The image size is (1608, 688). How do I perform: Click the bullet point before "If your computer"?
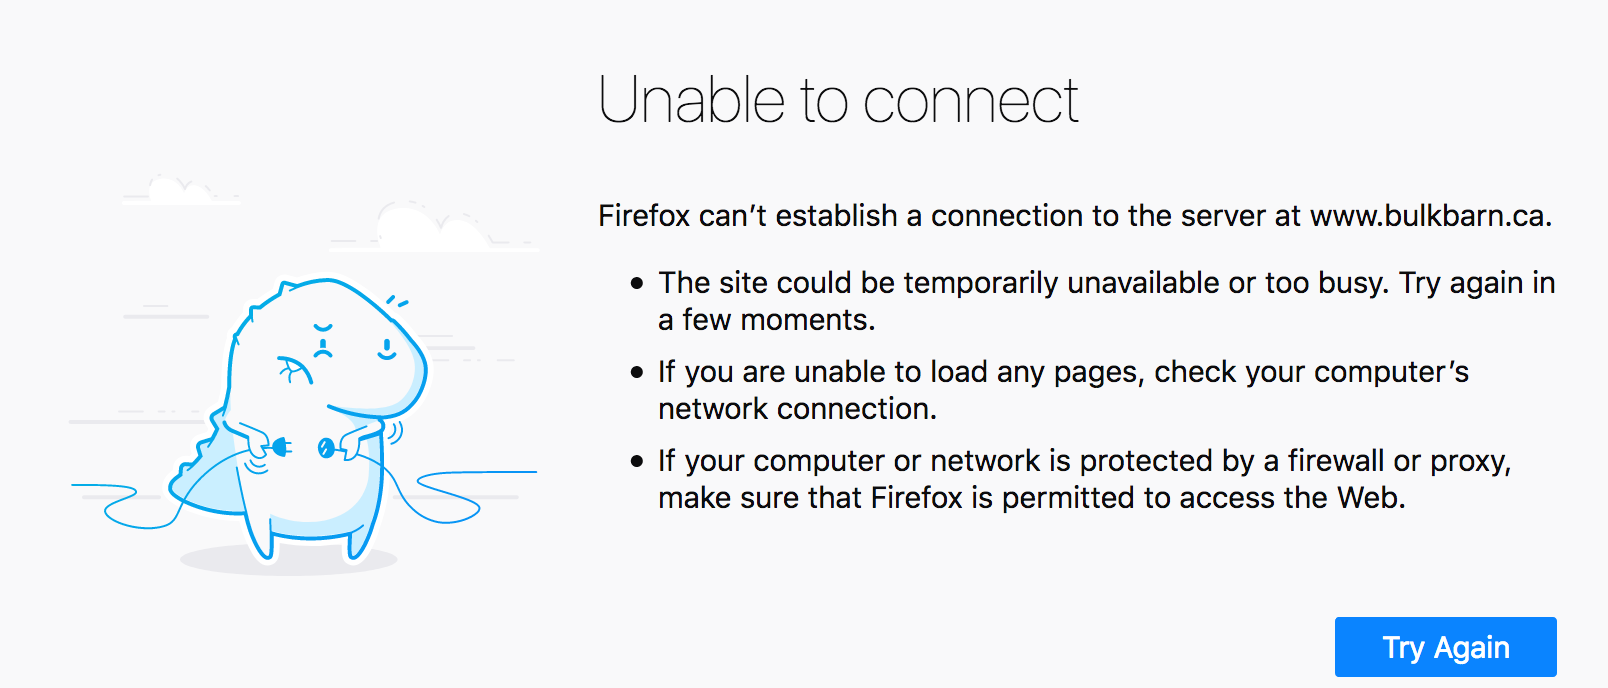[637, 462]
